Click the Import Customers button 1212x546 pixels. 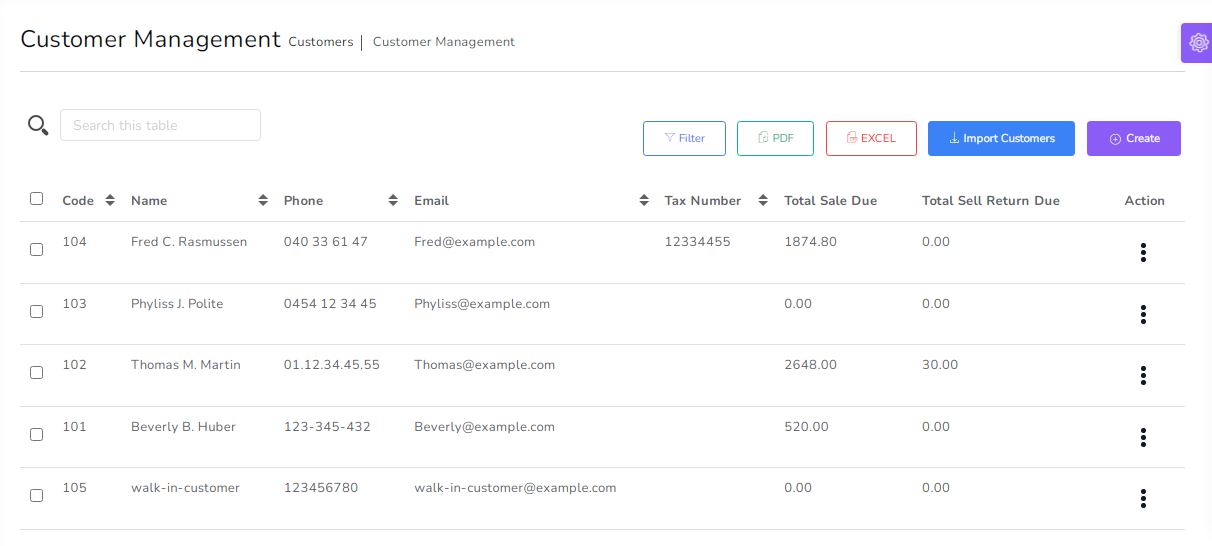(1001, 139)
